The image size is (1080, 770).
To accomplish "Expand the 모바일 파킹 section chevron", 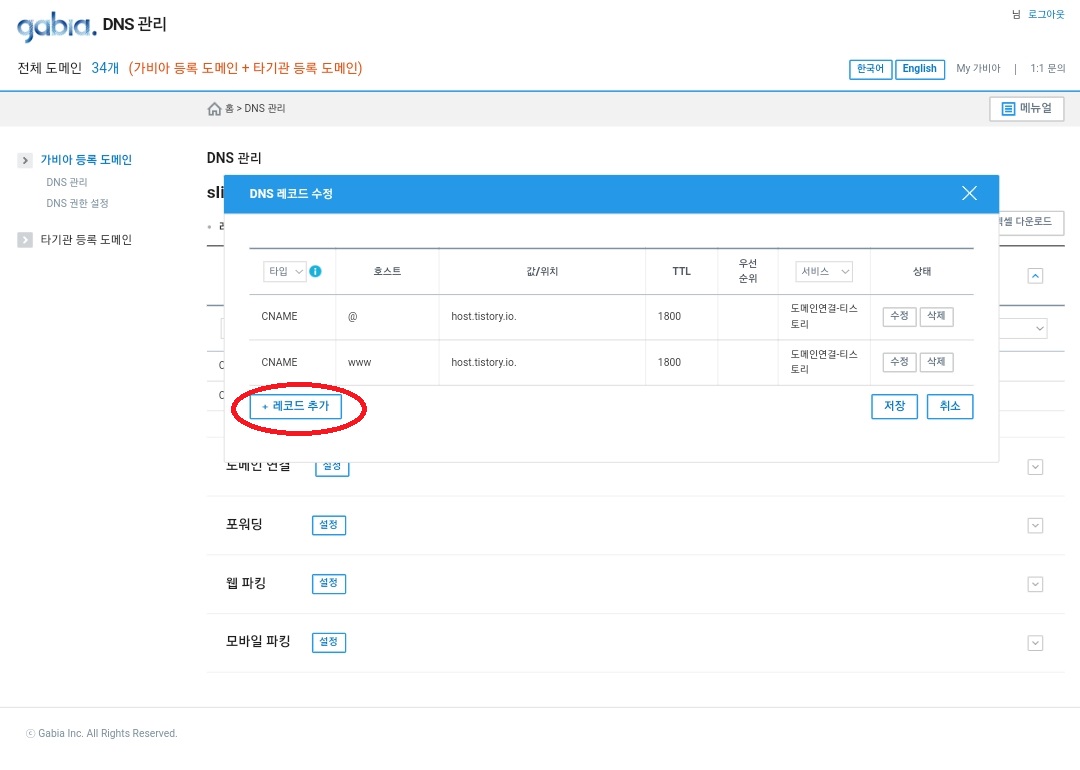I will point(1035,643).
